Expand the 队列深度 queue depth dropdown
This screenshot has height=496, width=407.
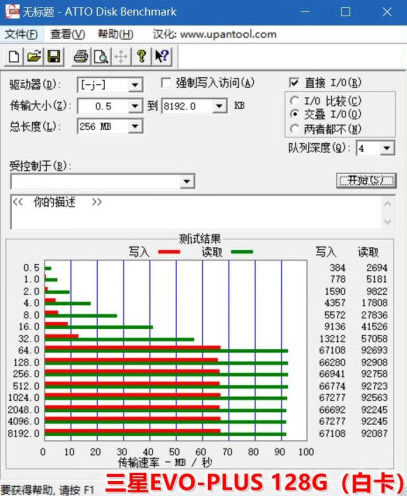click(387, 148)
